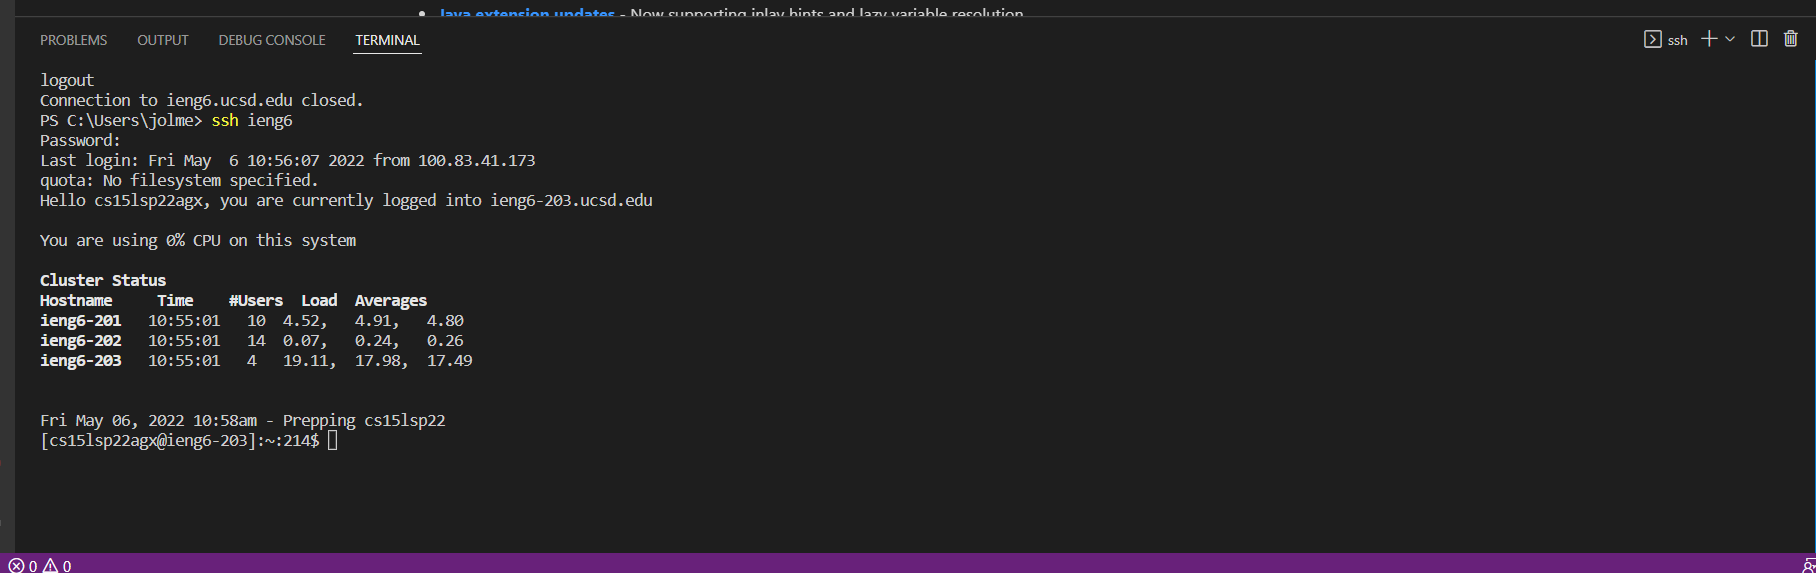
Task: Click the ieng6-202 hostname row
Action: (80, 340)
